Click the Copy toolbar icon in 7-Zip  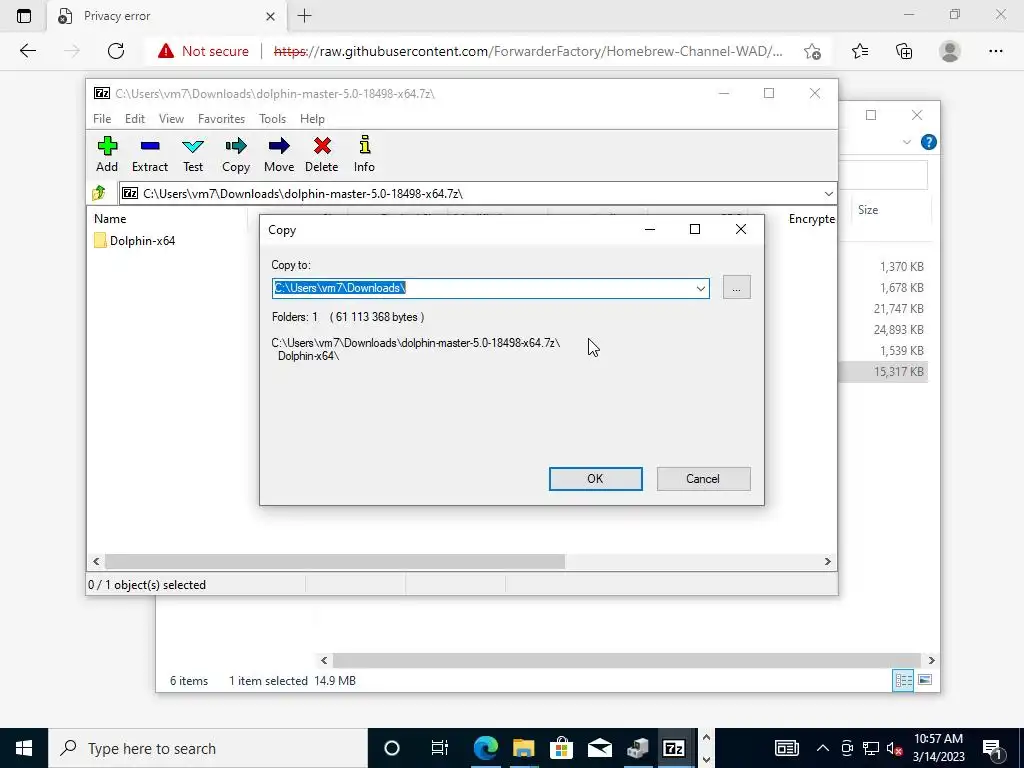(x=236, y=154)
